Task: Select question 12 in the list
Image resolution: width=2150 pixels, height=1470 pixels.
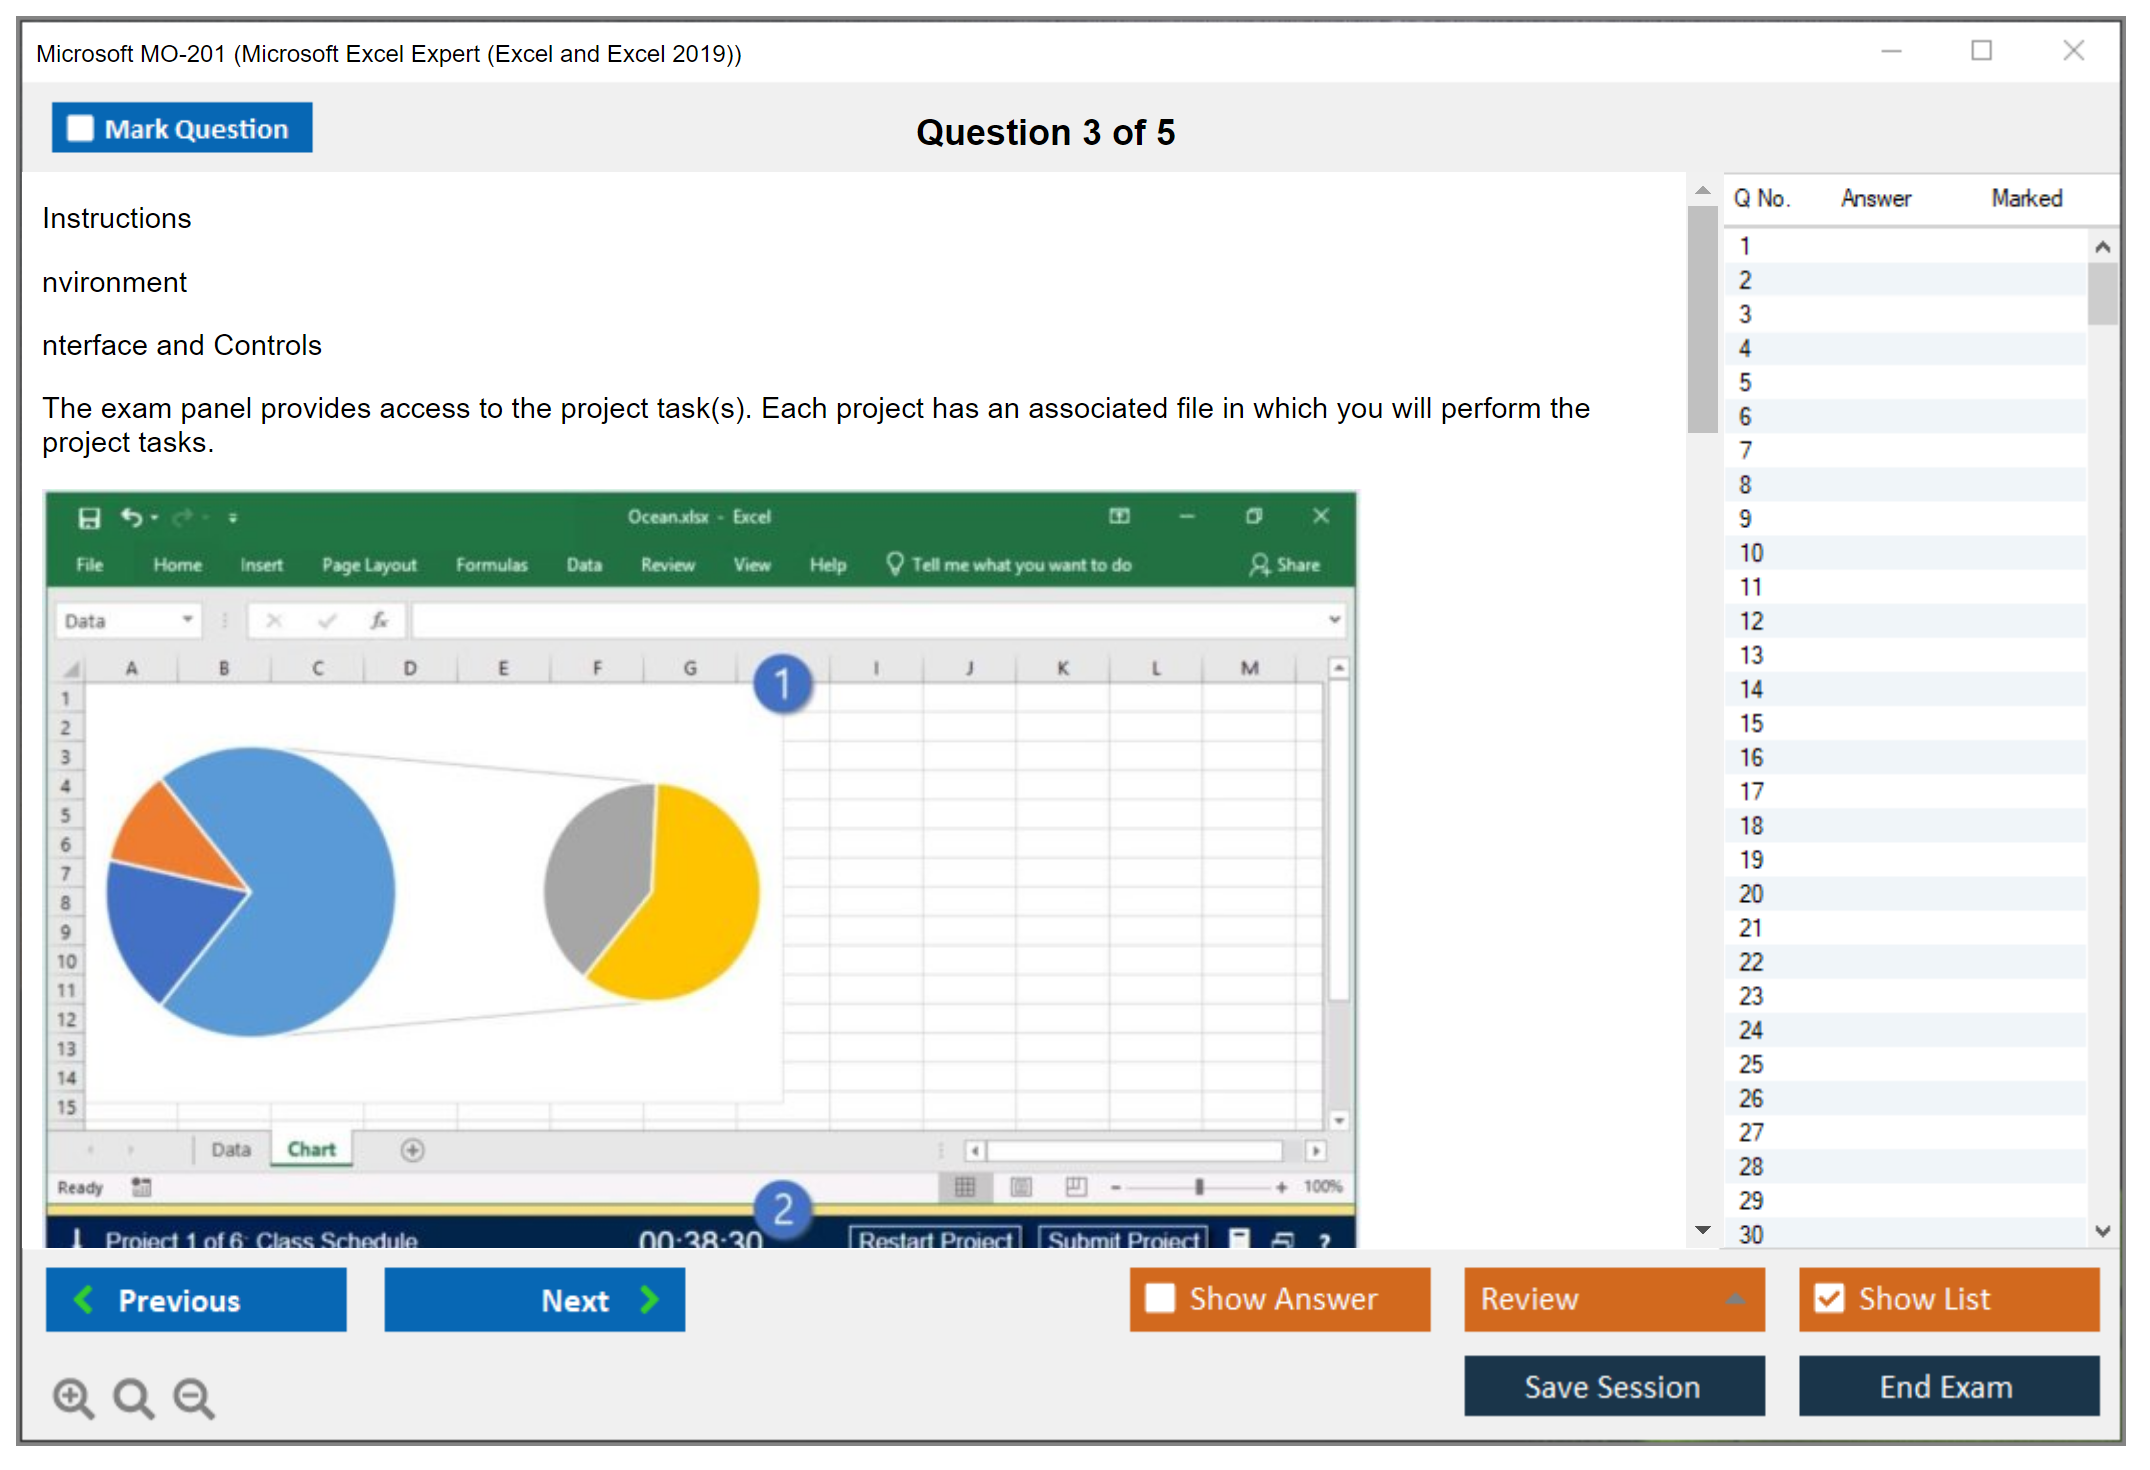Action: click(x=1751, y=621)
